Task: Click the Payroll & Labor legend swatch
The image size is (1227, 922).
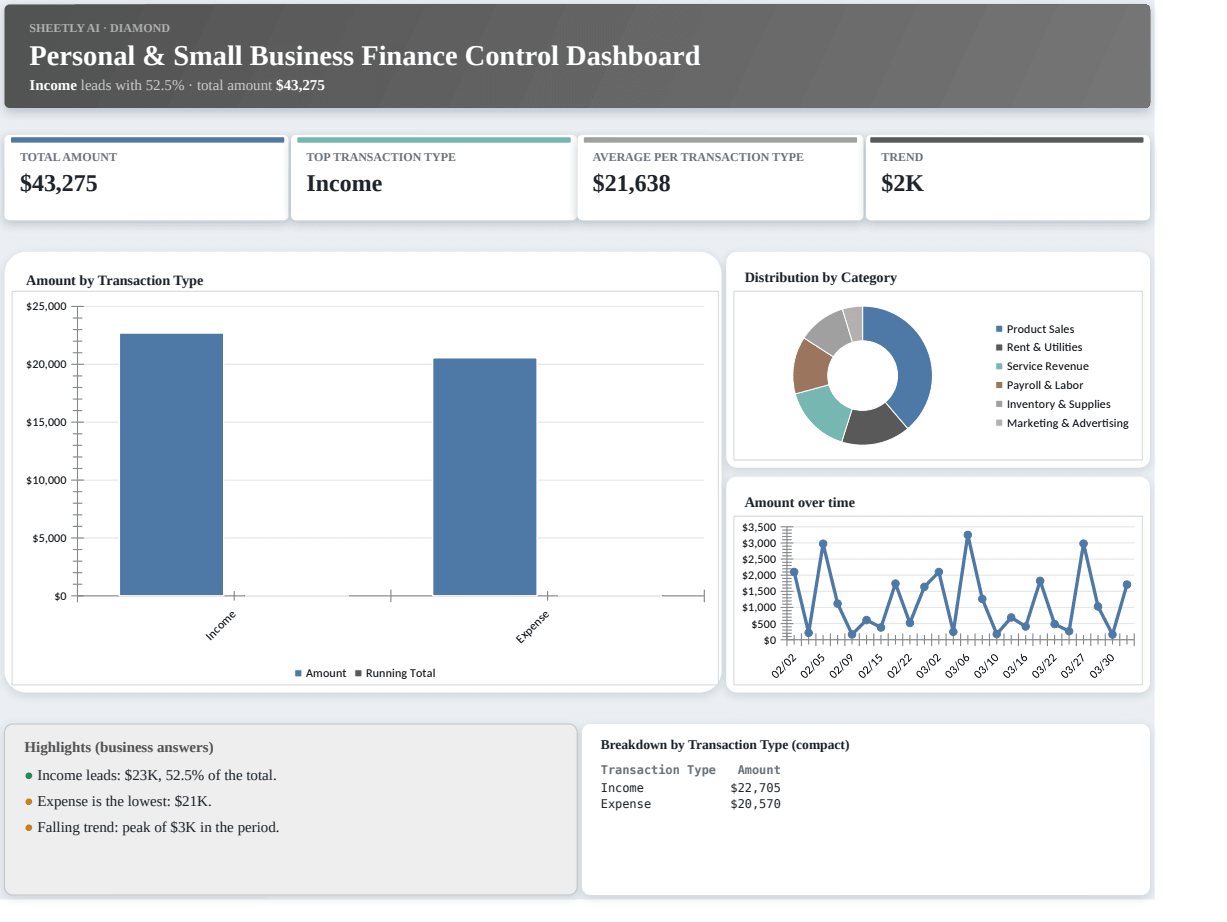Action: pos(999,385)
